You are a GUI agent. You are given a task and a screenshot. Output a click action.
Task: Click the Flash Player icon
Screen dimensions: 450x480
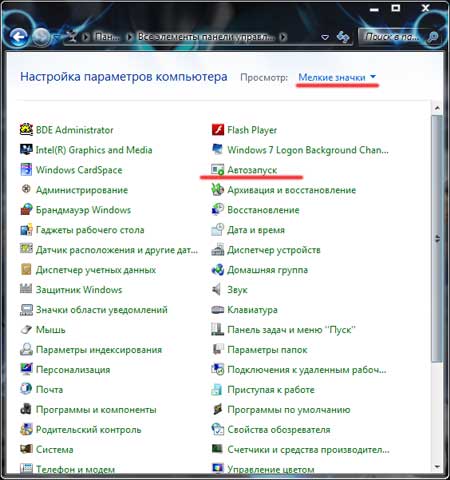218,130
